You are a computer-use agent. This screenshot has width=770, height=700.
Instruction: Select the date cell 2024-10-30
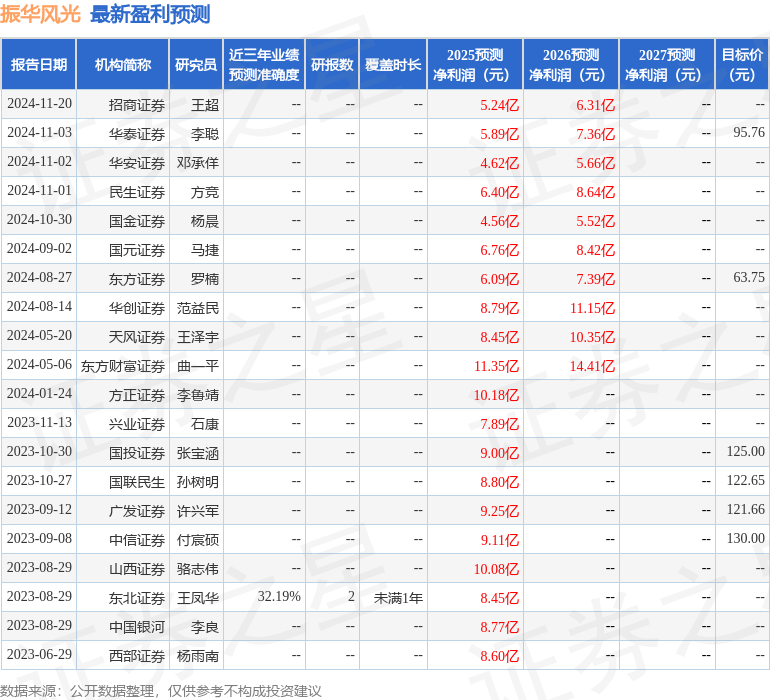tap(39, 220)
